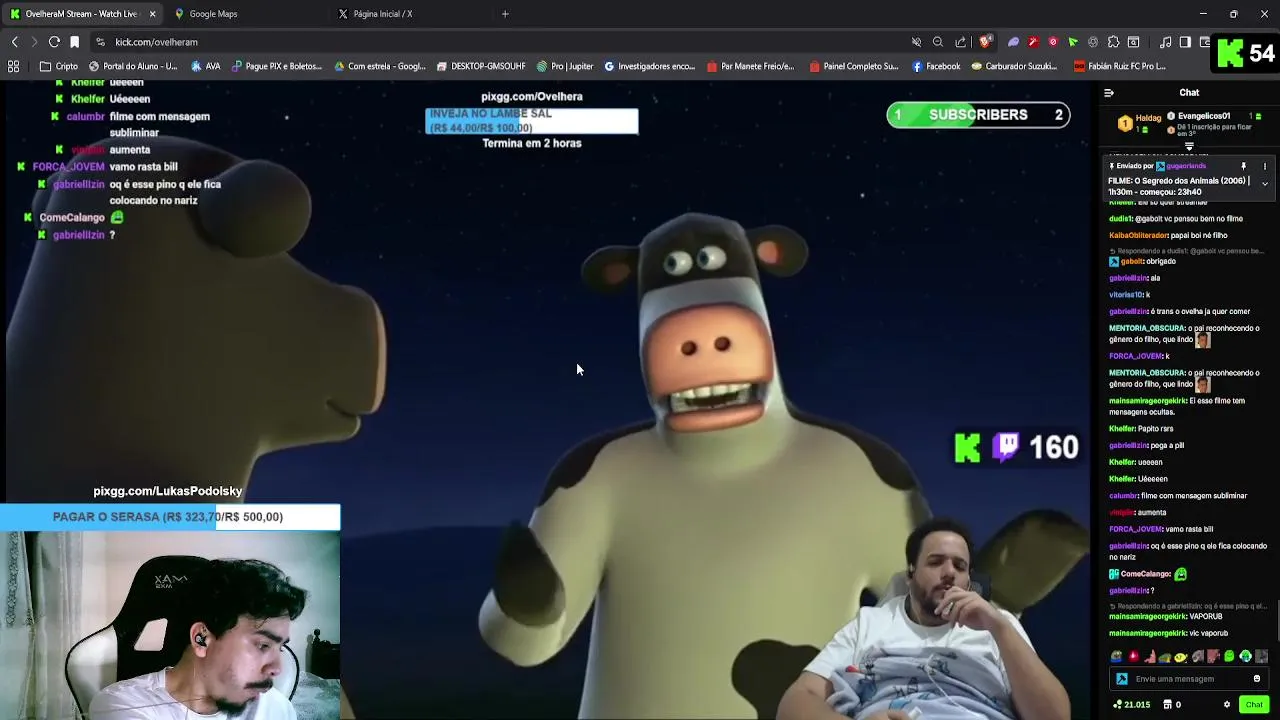
Task: Open the music note media control
Action: (1166, 42)
